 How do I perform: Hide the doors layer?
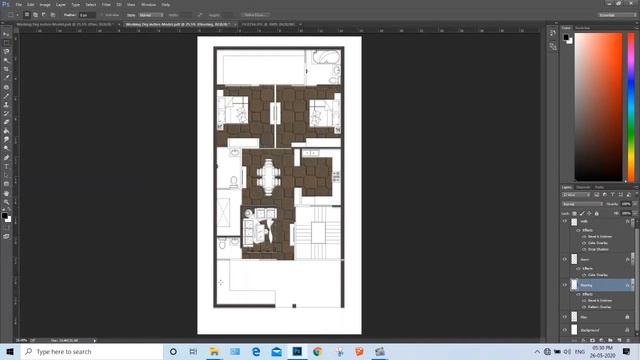(x=565, y=259)
